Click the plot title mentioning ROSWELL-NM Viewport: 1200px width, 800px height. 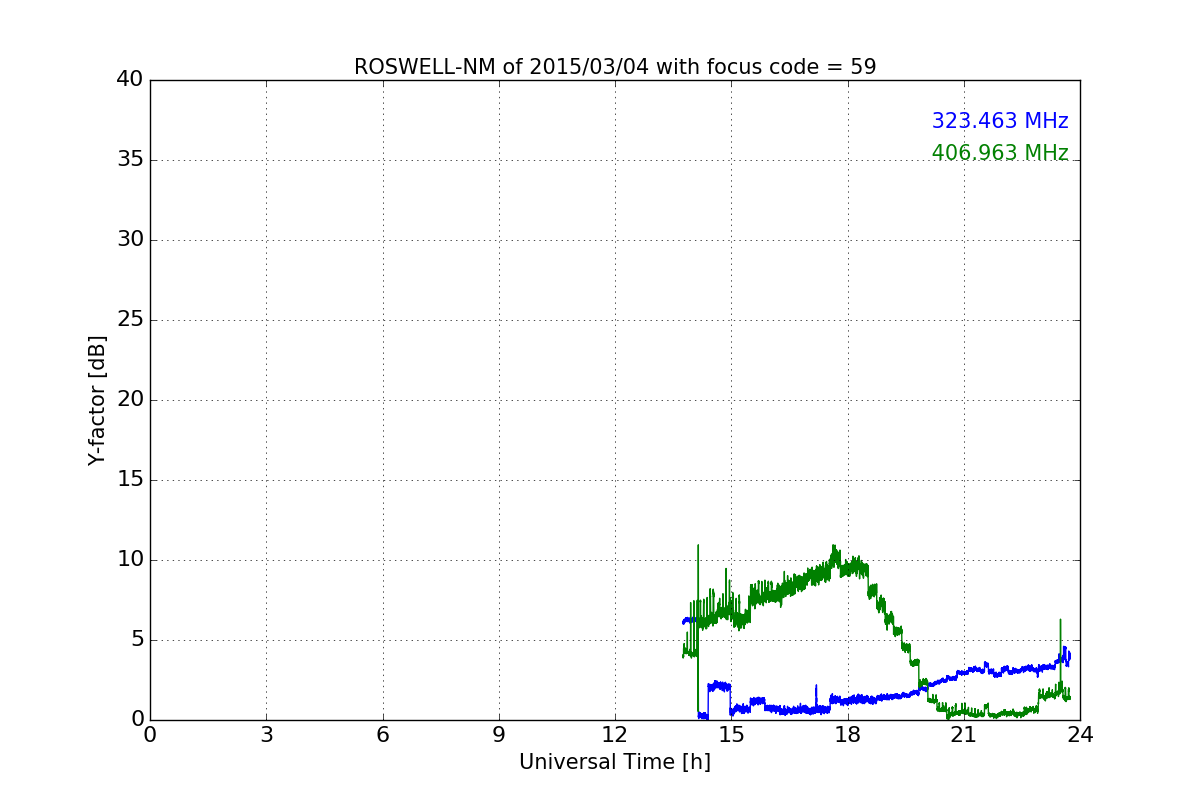[615, 67]
